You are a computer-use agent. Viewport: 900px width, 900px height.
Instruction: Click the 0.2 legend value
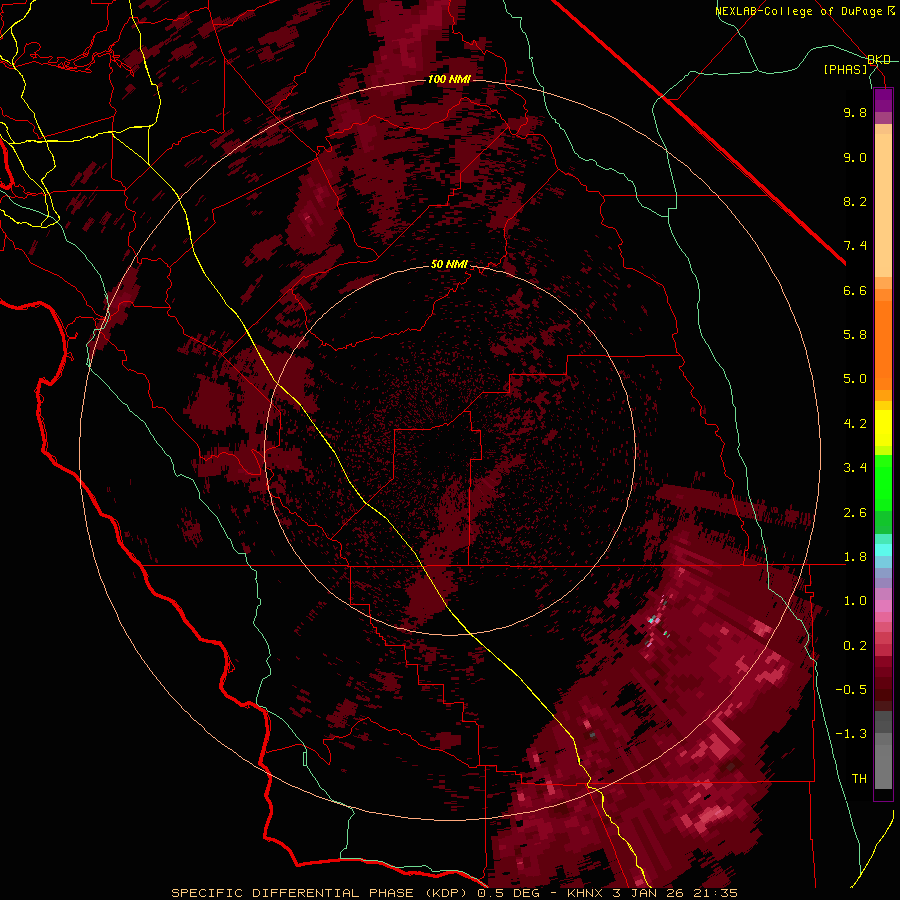click(855, 646)
